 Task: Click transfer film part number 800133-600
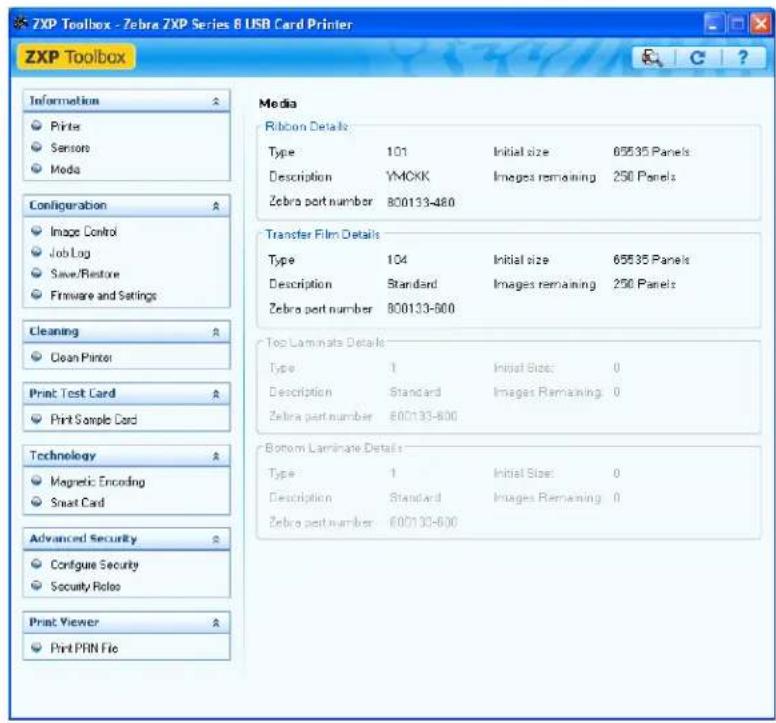tap(421, 309)
